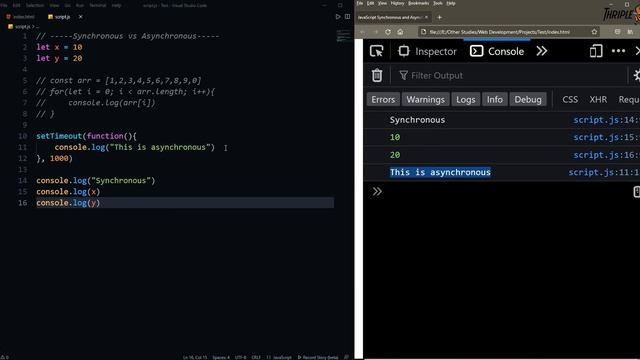This screenshot has height=360, width=640.
Task: Focus the Filter Output field
Action: (510, 76)
